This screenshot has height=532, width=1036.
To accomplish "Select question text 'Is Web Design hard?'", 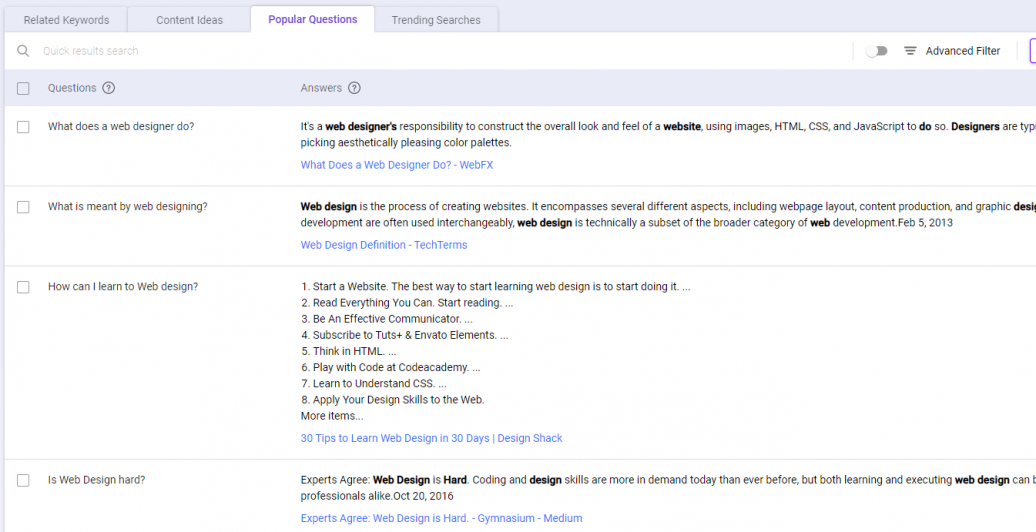I will pos(96,480).
